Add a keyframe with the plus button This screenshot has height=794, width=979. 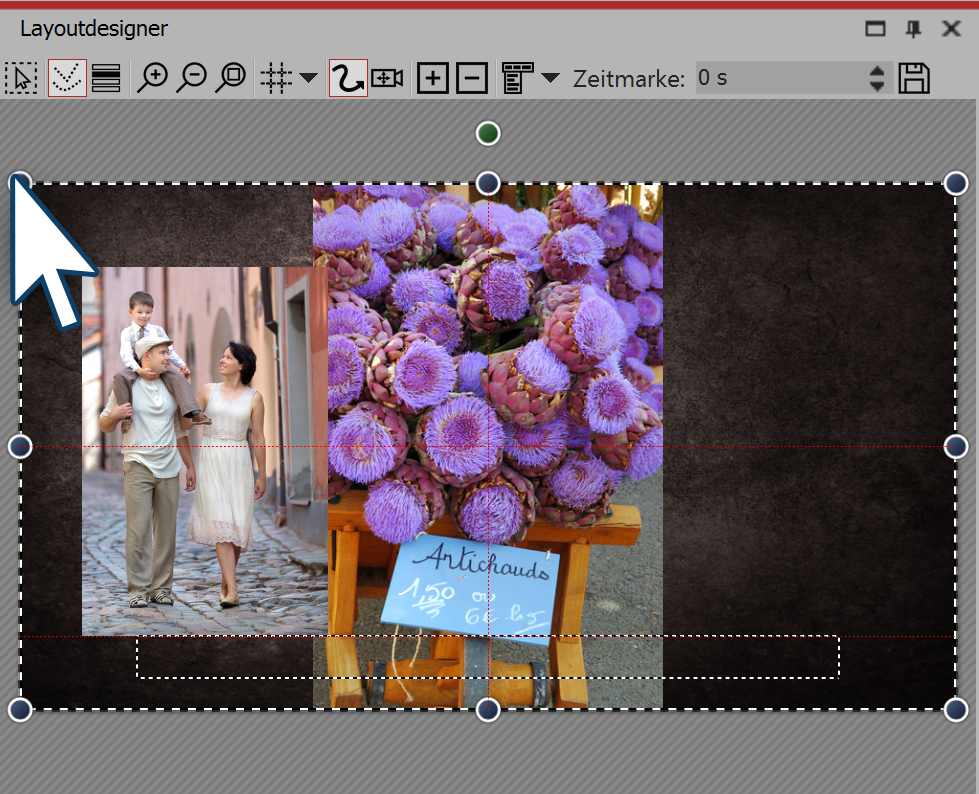433,77
